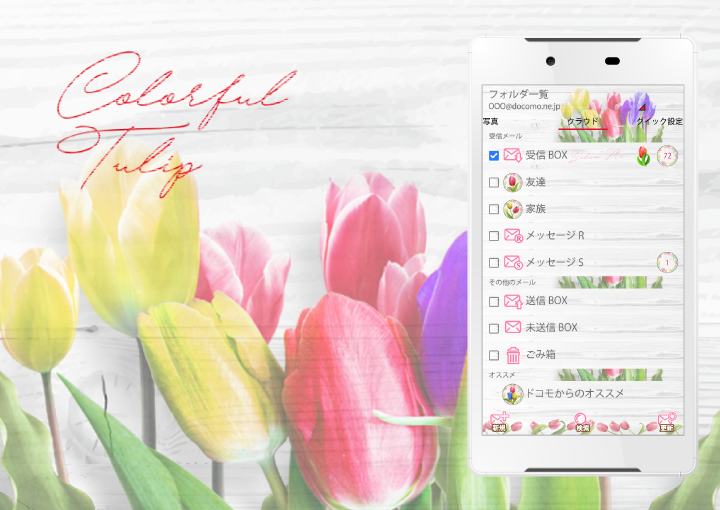Open the ごみ箱 trash can icon
Viewport: 720px width, 510px height.
tap(513, 354)
